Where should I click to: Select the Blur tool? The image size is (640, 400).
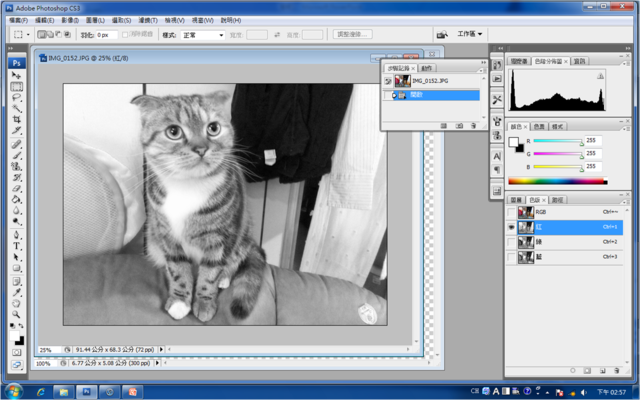point(16,211)
